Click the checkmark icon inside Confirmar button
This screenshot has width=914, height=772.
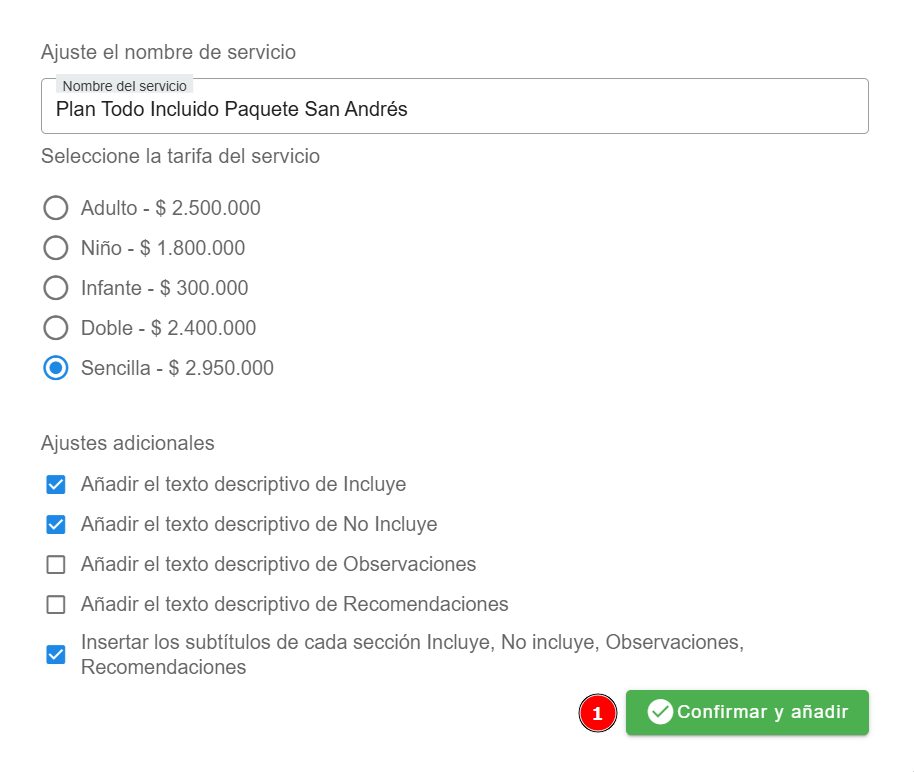[x=660, y=712]
